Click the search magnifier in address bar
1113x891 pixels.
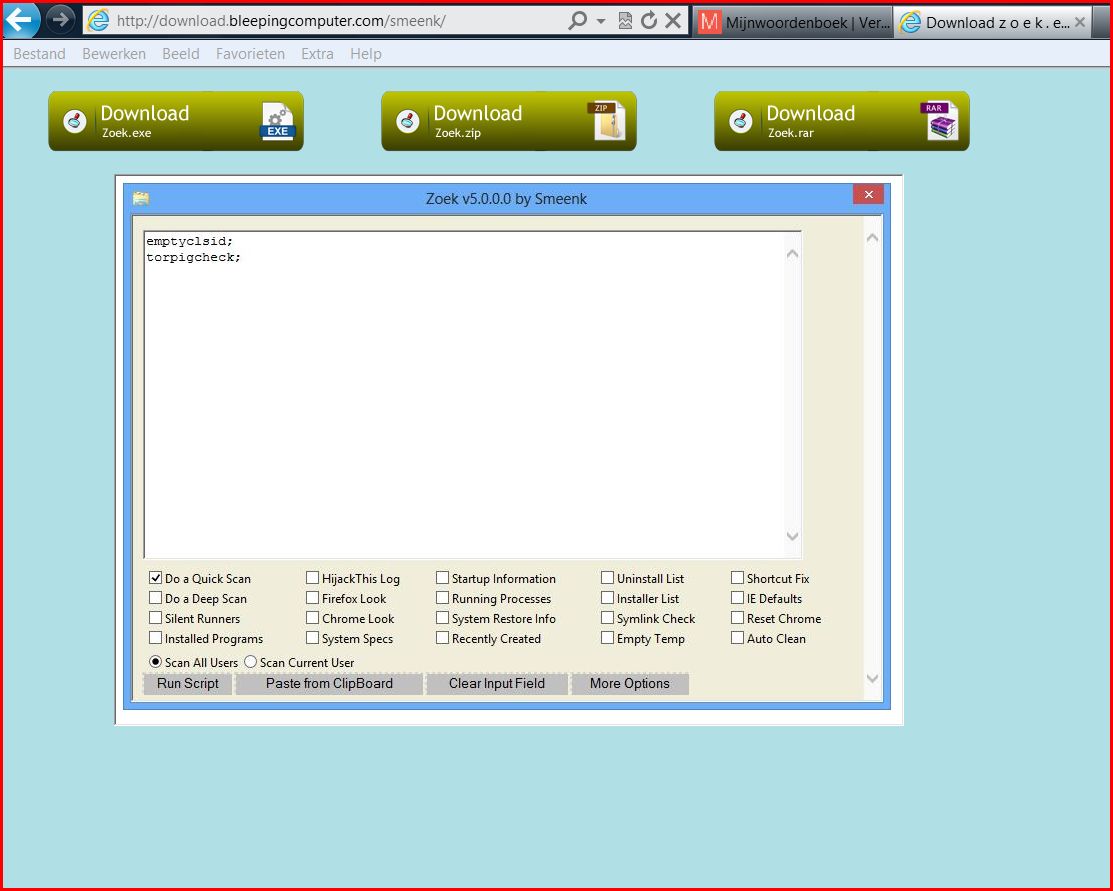tap(578, 21)
